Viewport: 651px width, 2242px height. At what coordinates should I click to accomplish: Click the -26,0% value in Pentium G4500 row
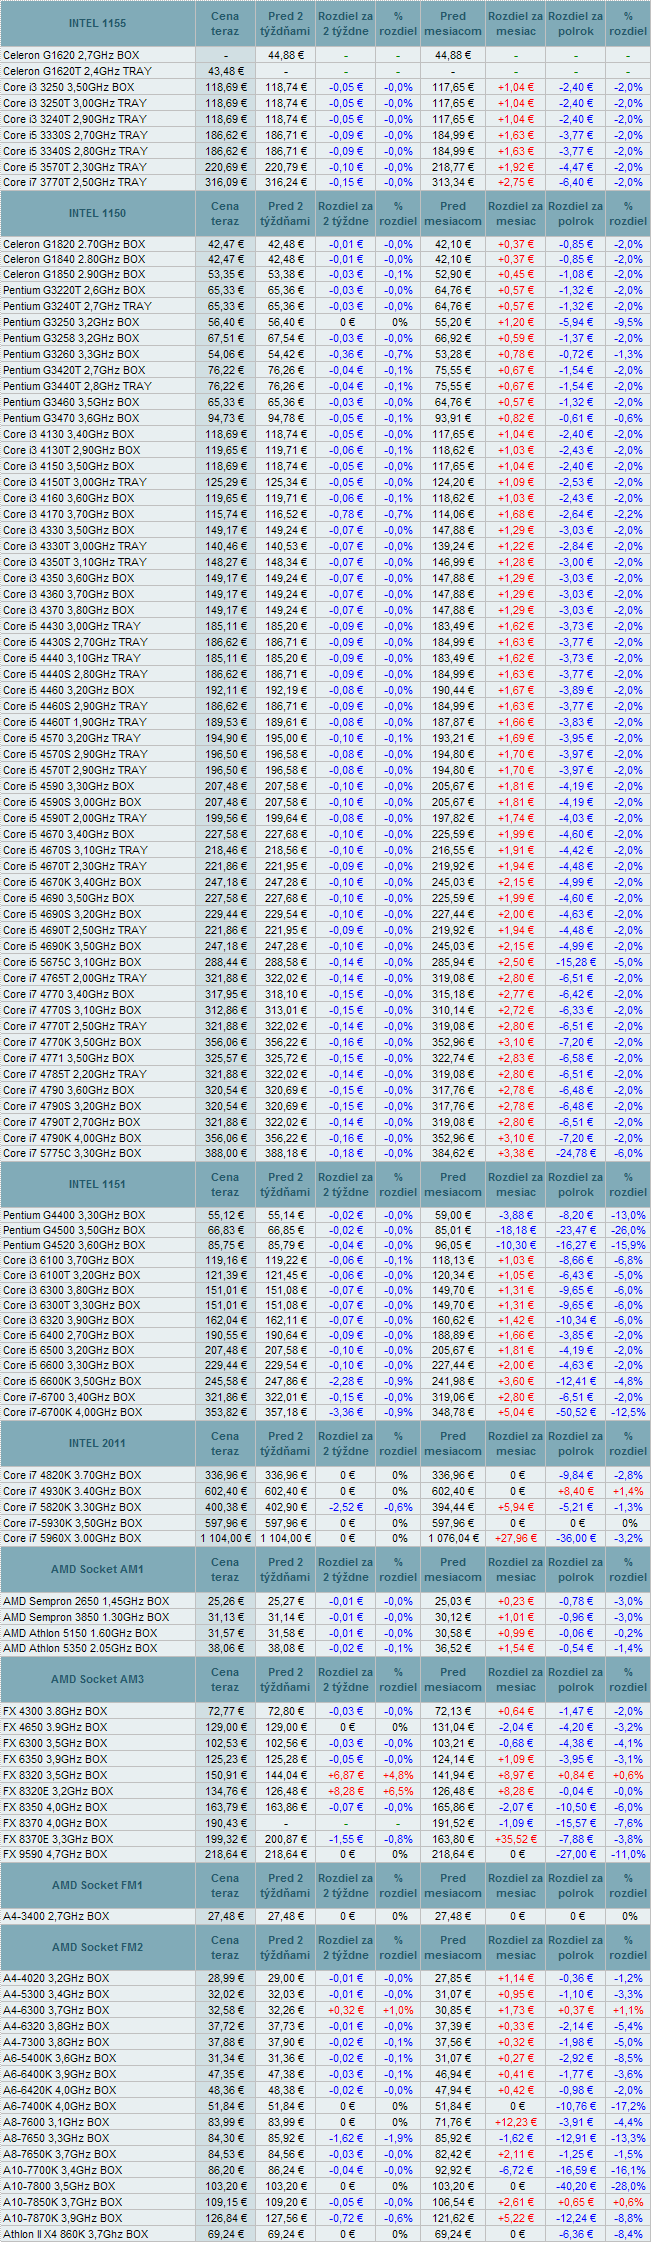pos(630,1230)
